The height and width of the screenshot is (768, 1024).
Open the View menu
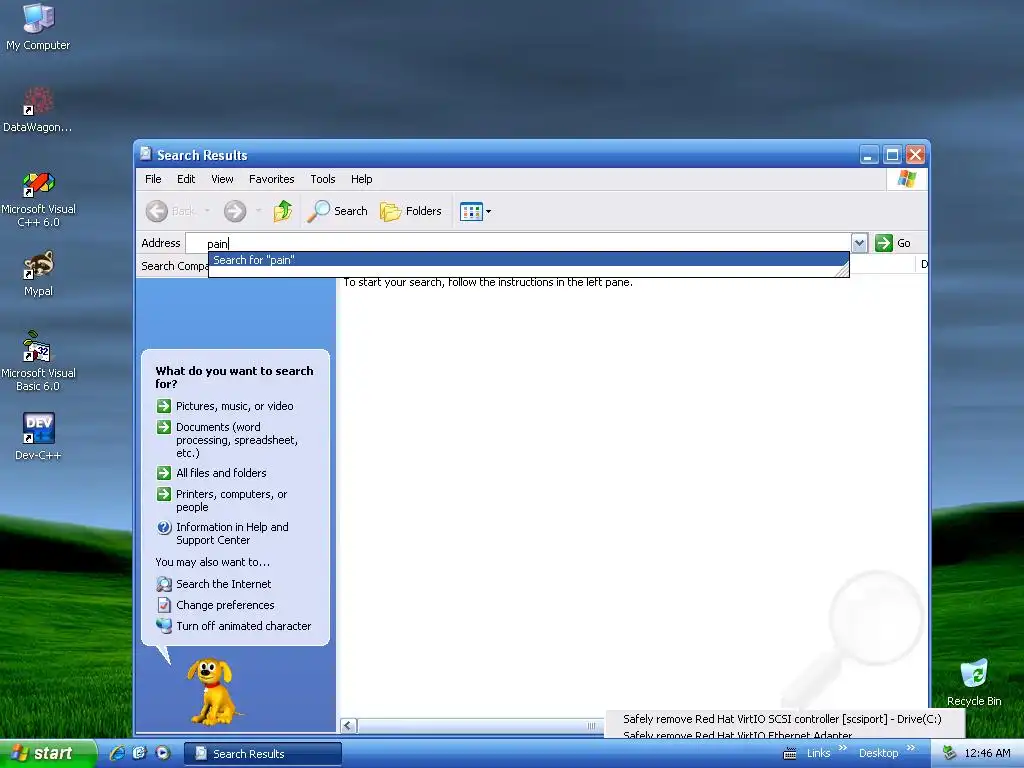click(x=222, y=179)
